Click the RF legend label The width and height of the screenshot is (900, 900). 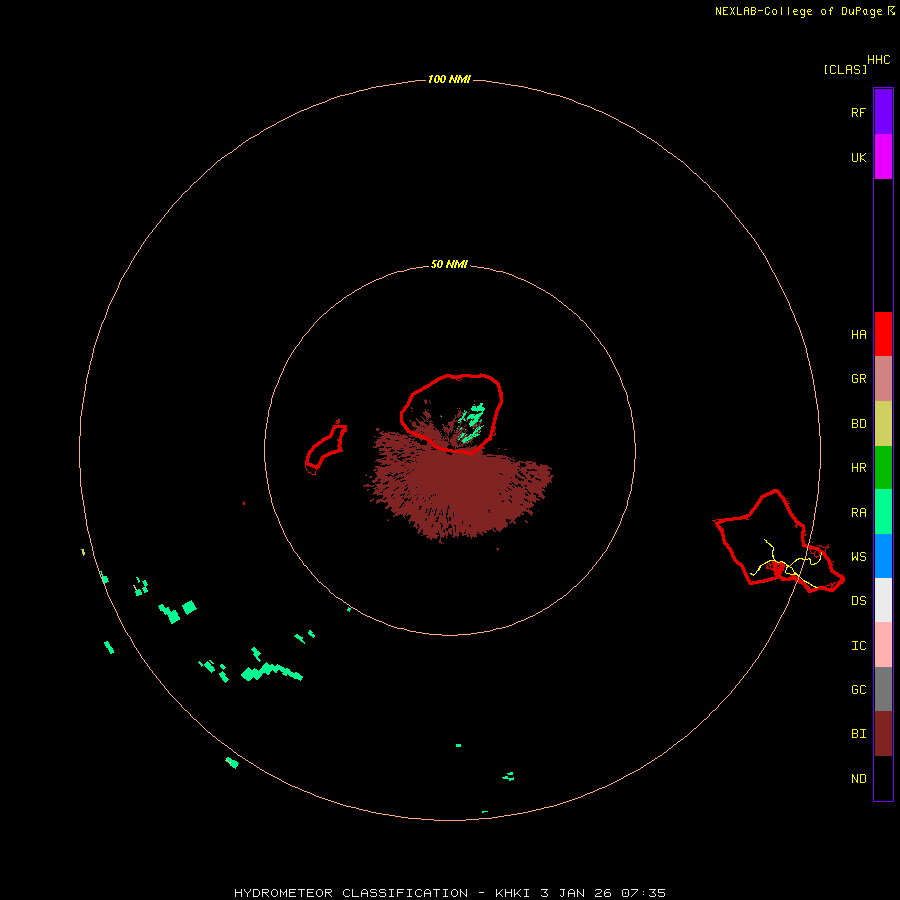click(x=858, y=112)
